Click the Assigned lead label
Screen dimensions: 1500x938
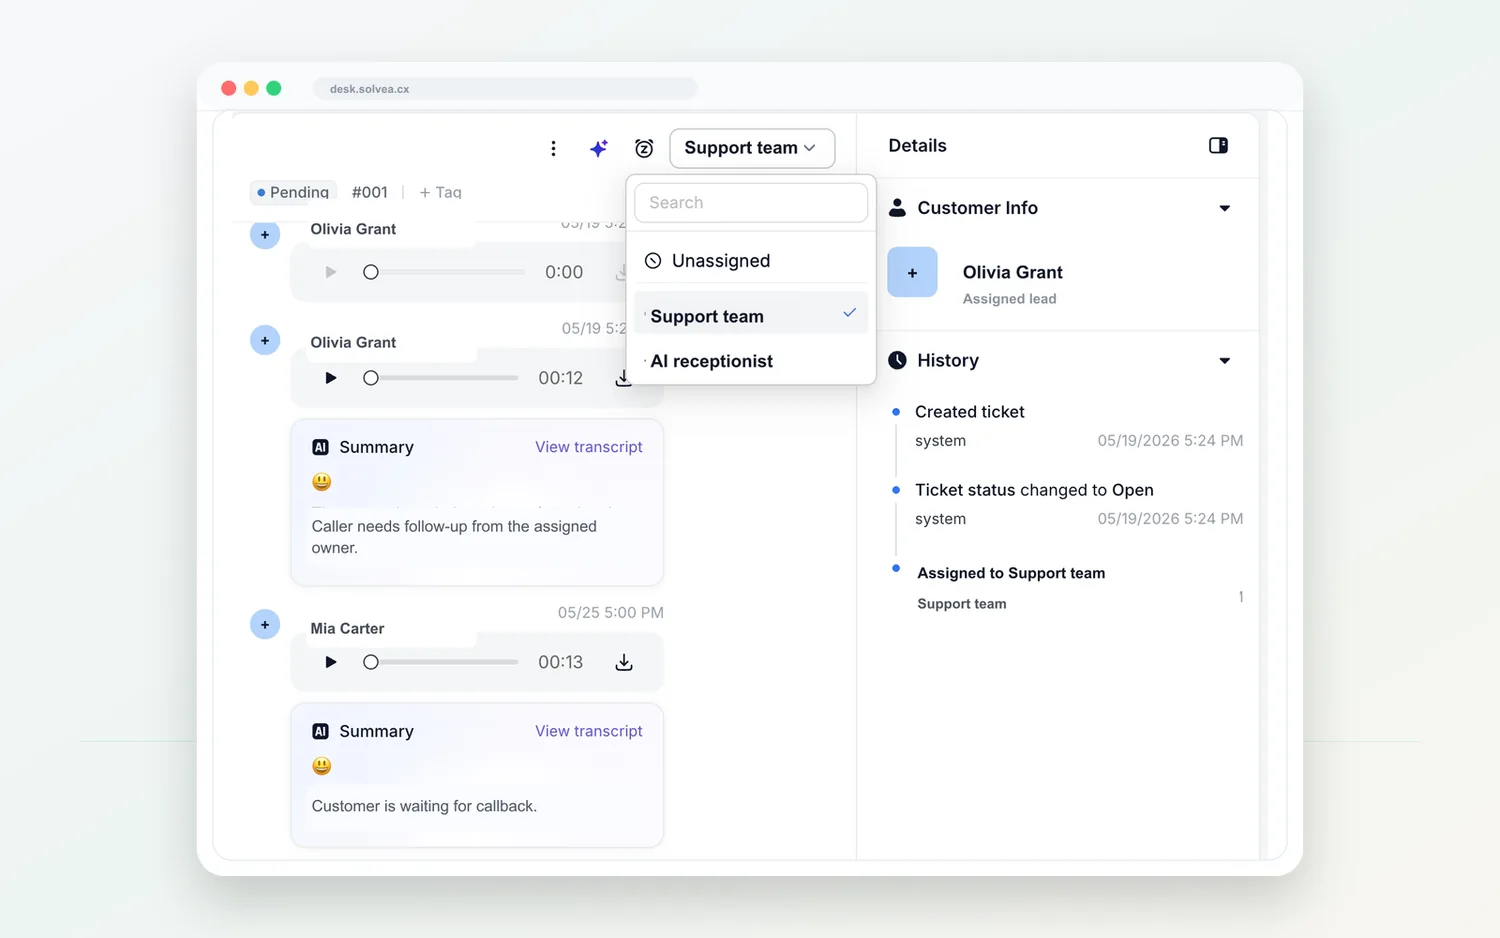pyautogui.click(x=1009, y=299)
